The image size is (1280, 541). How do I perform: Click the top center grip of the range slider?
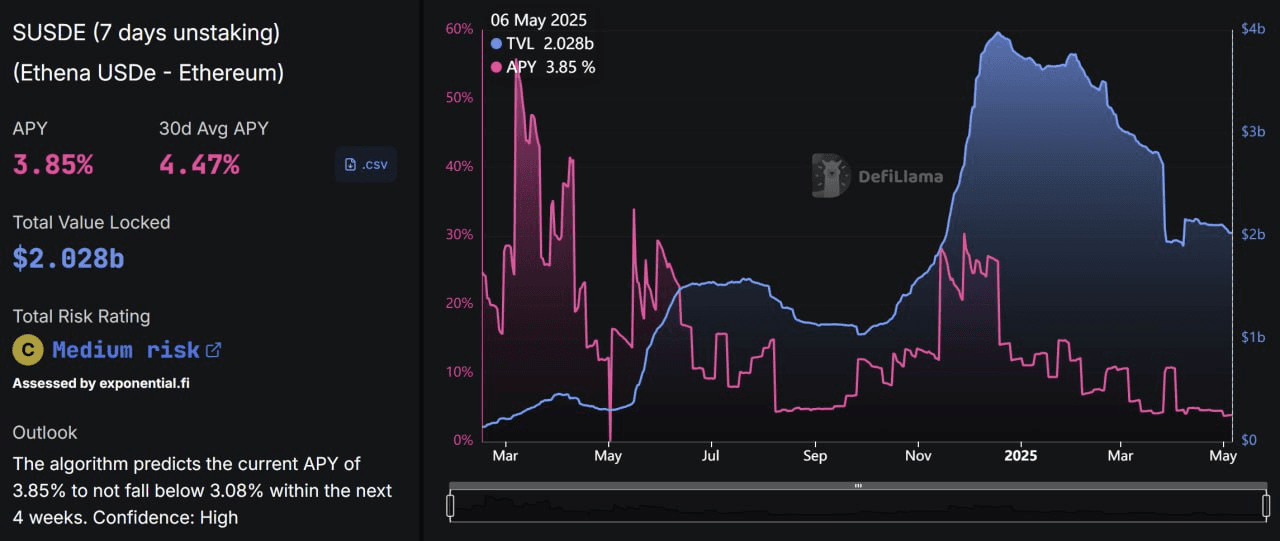pos(858,486)
